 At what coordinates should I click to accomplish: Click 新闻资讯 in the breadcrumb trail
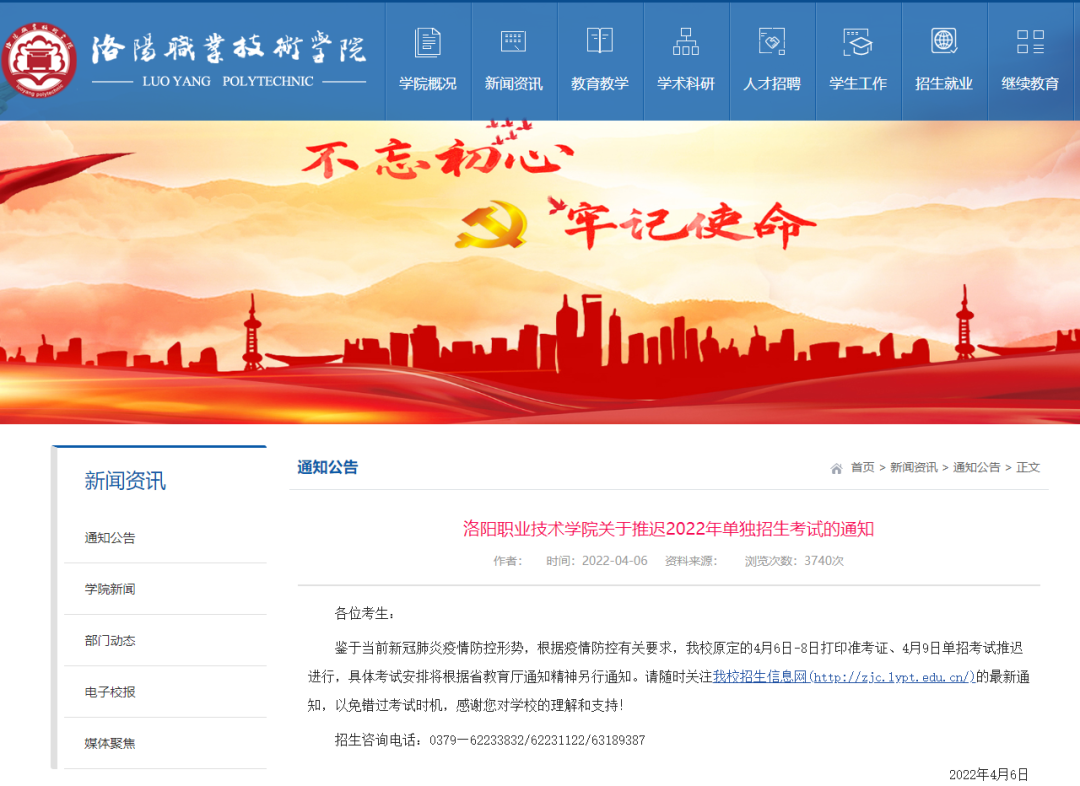tap(914, 468)
